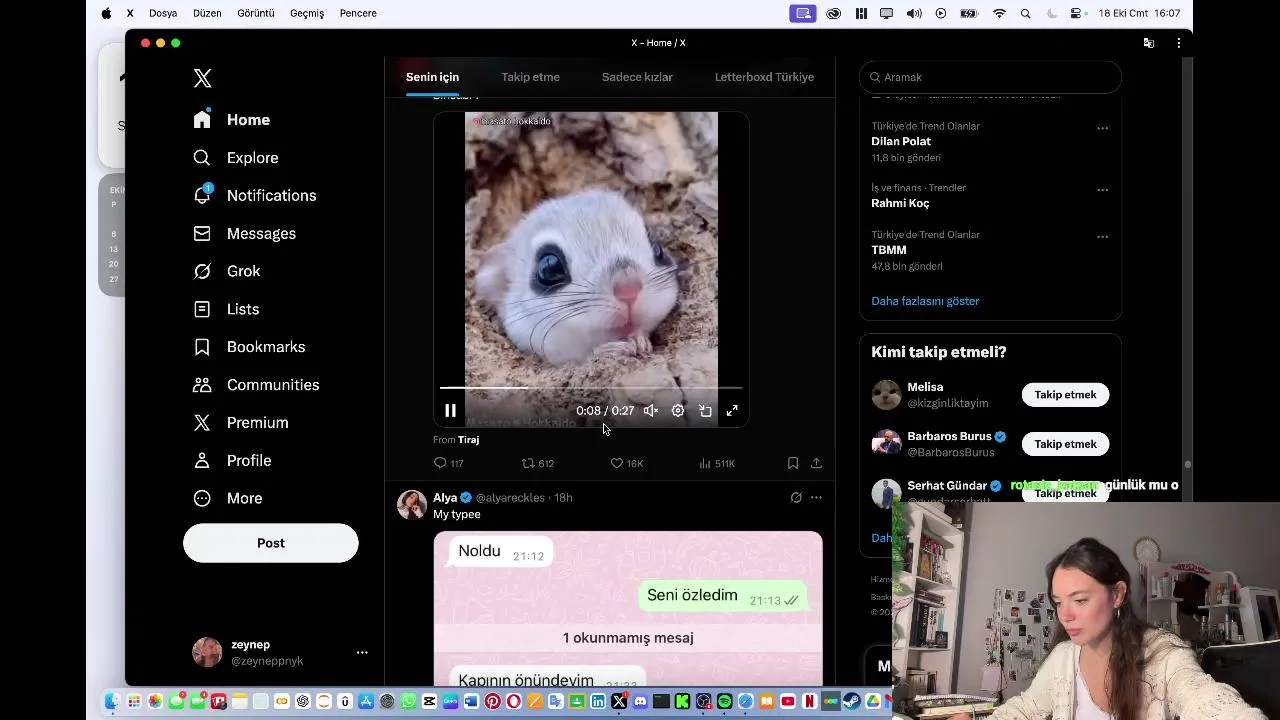
Task: Switch to the Senin için tab
Action: point(432,77)
